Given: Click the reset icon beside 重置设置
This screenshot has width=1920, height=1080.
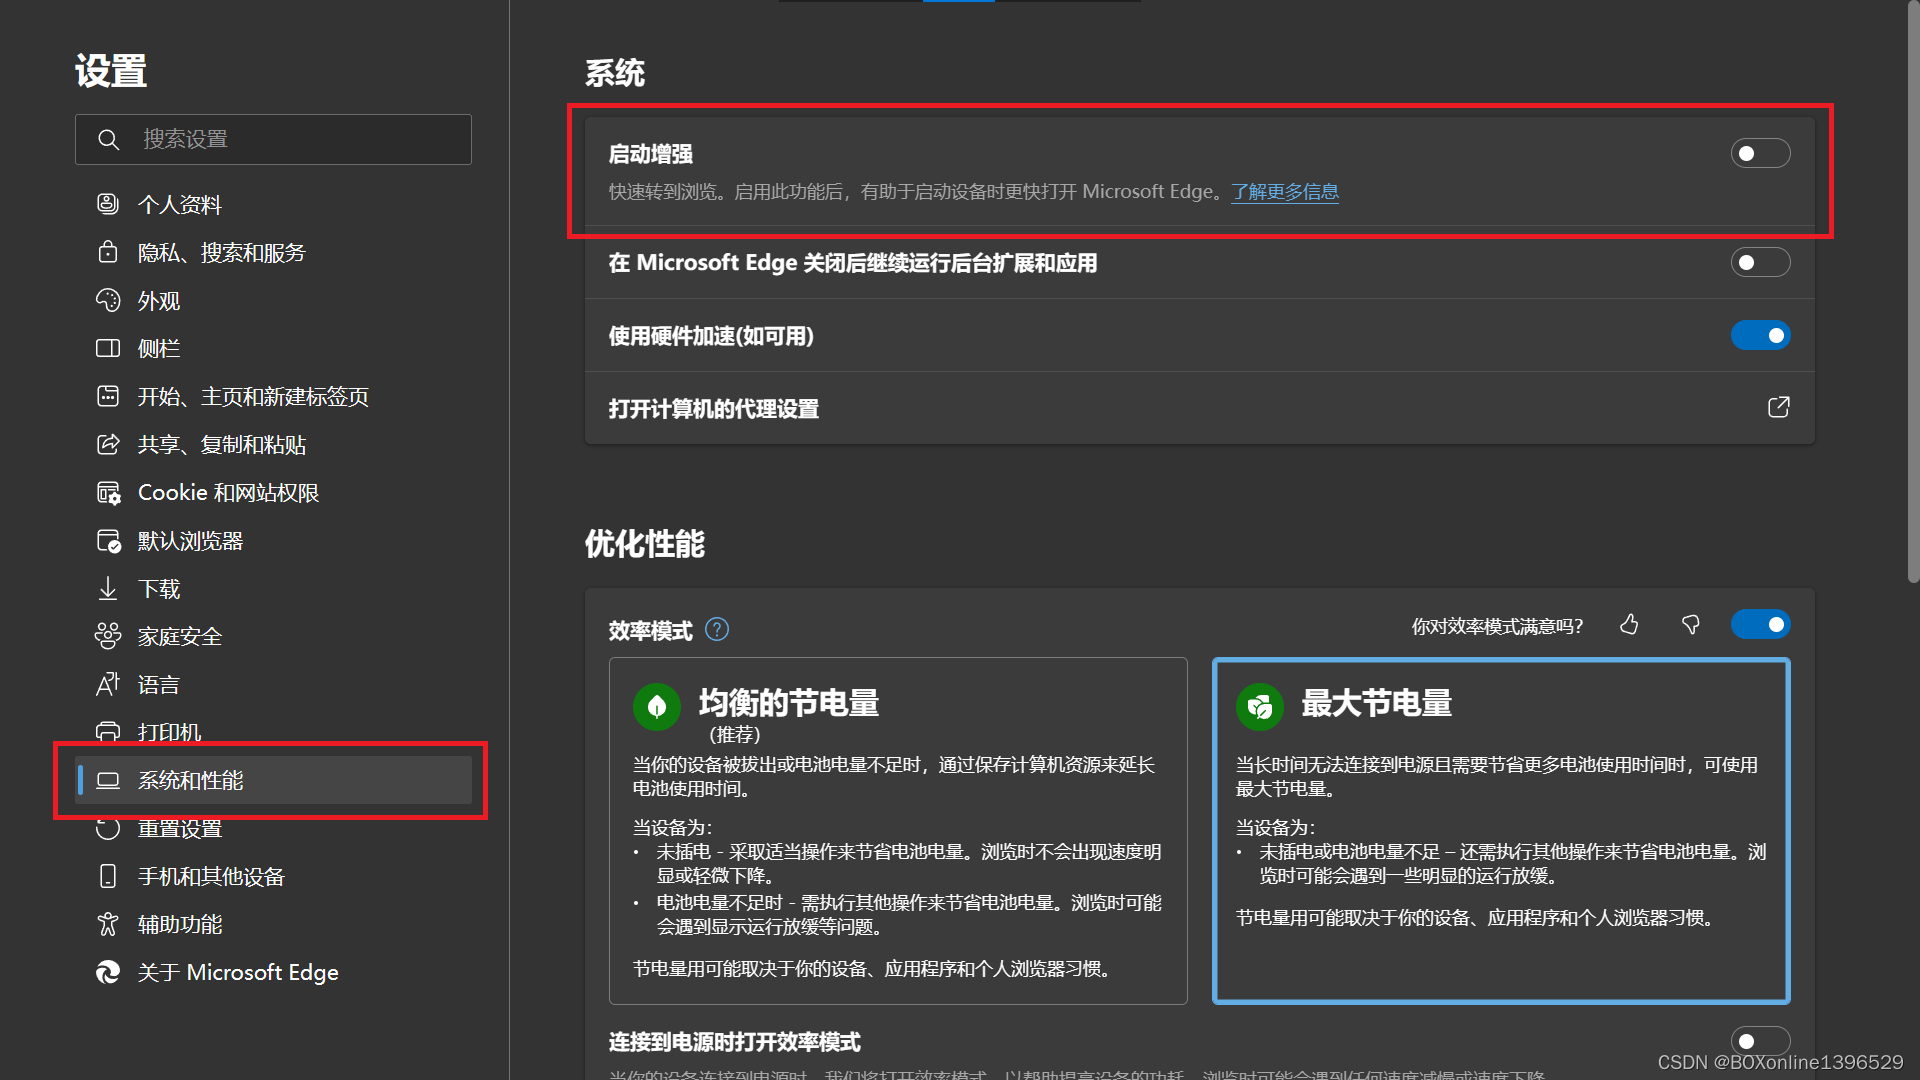Looking at the screenshot, I should pyautogui.click(x=108, y=828).
